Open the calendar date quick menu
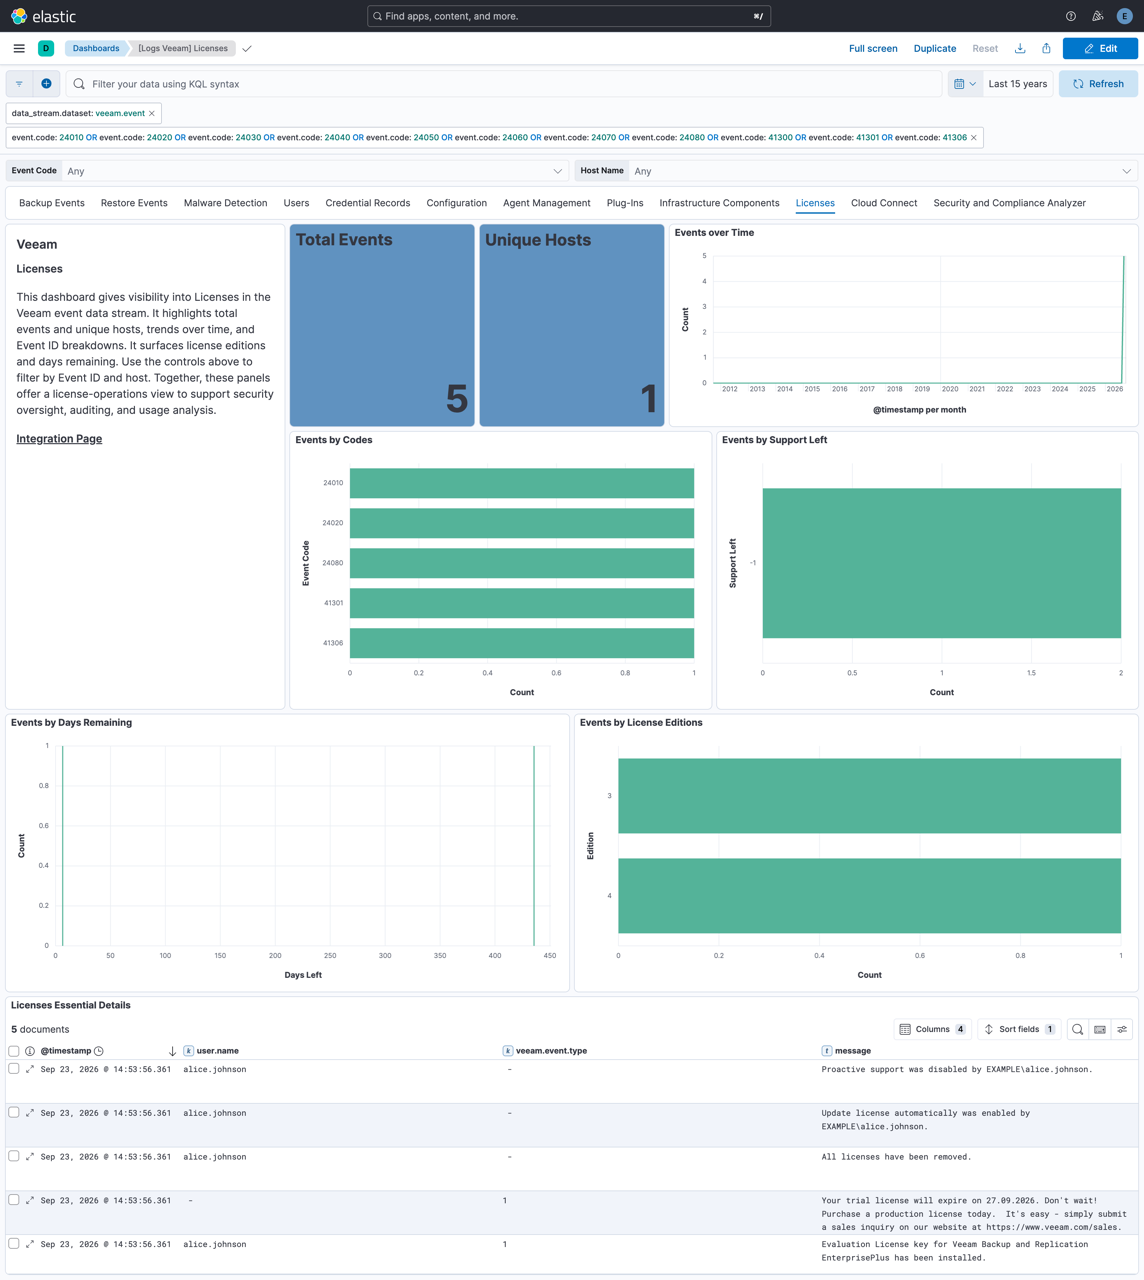 (x=965, y=84)
